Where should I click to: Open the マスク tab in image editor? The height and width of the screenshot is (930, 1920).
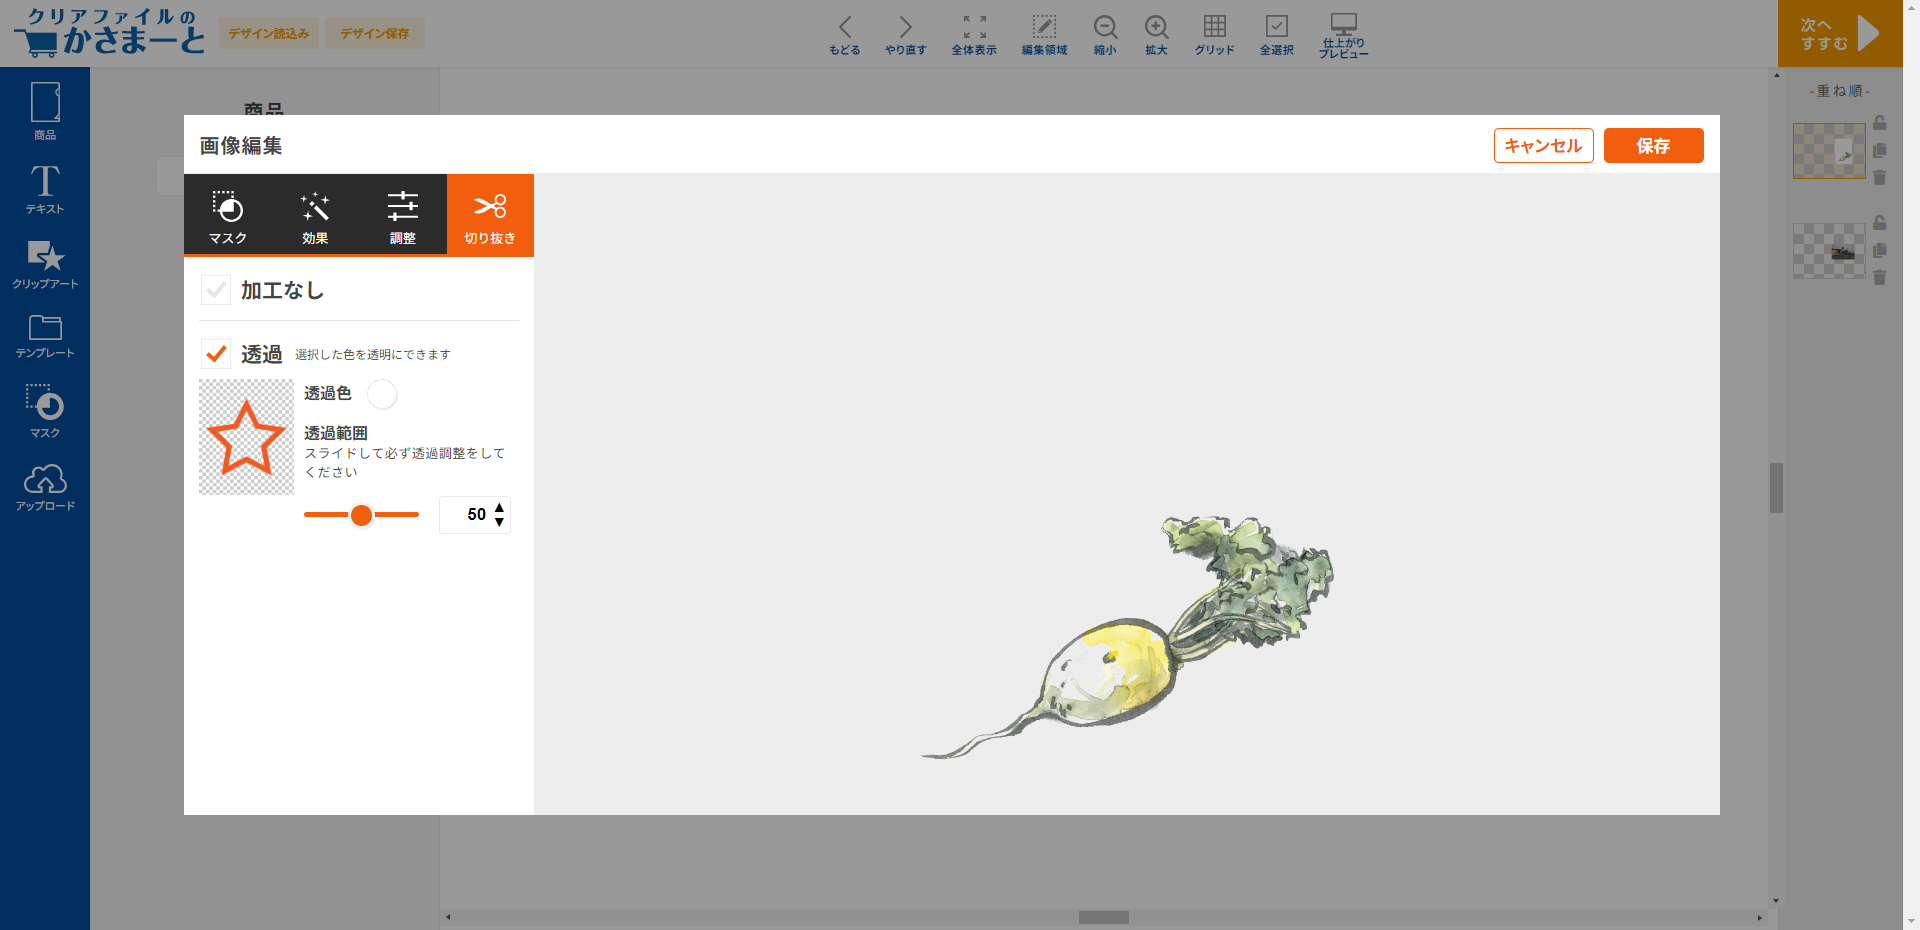(227, 215)
